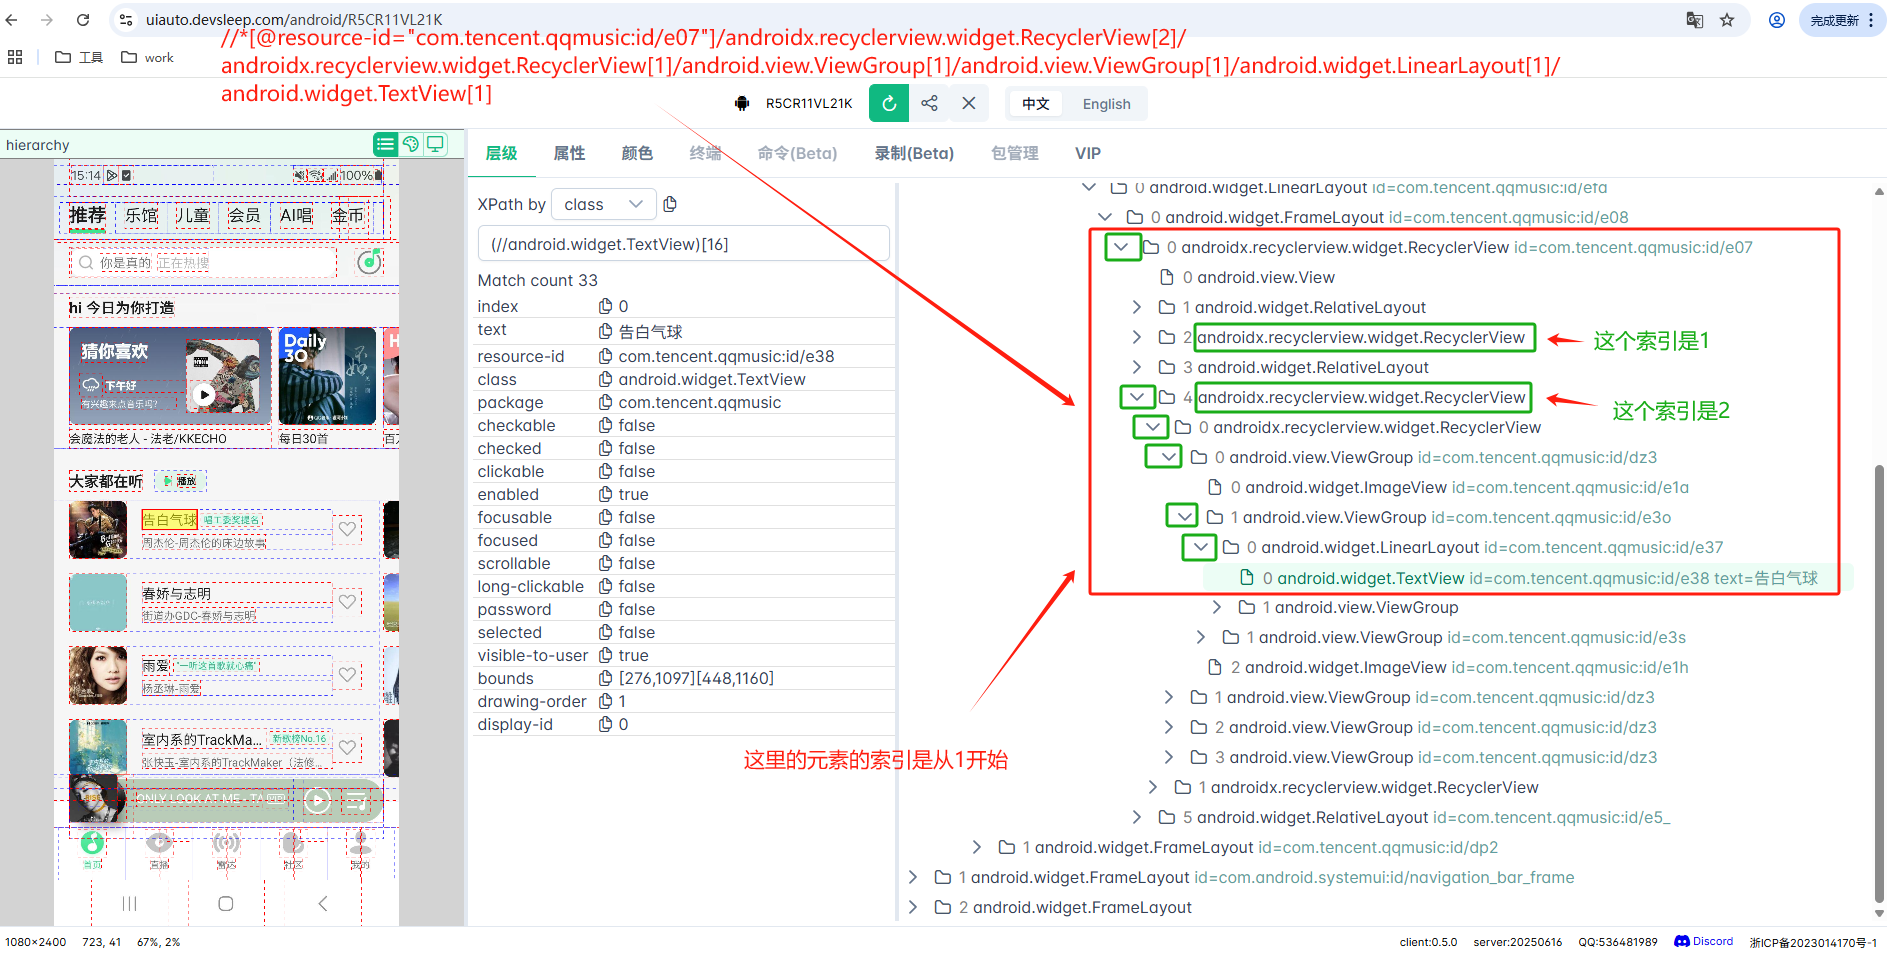This screenshot has height=955, width=1887.
Task: Select the palette view icon in hierarchy toolbar
Action: [410, 144]
